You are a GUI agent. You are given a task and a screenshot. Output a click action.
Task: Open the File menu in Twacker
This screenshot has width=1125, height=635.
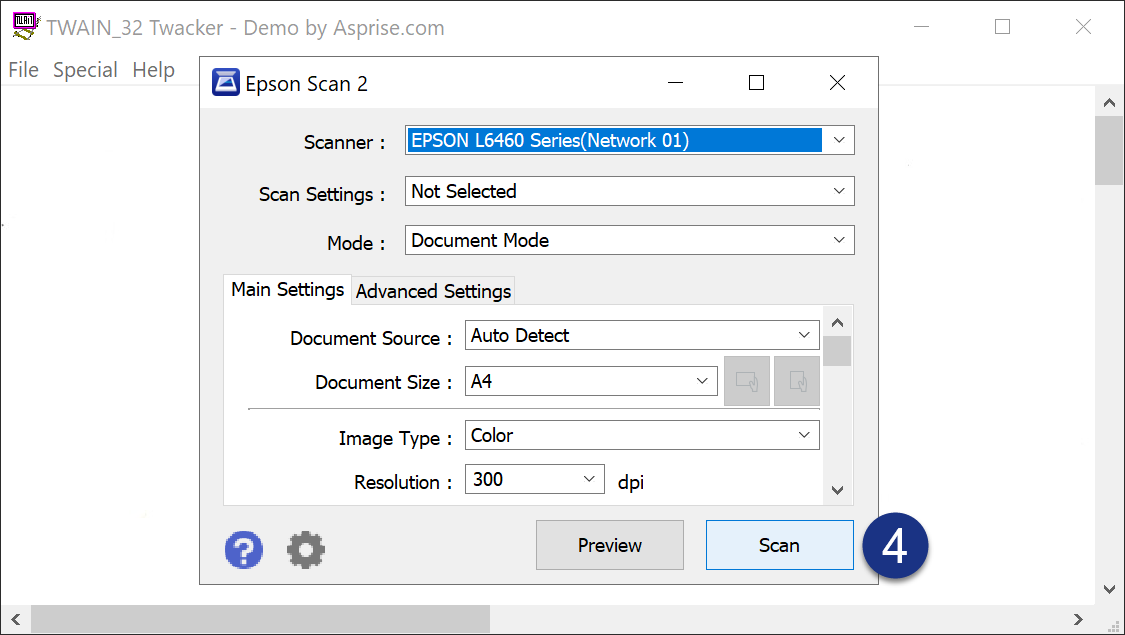(x=24, y=70)
